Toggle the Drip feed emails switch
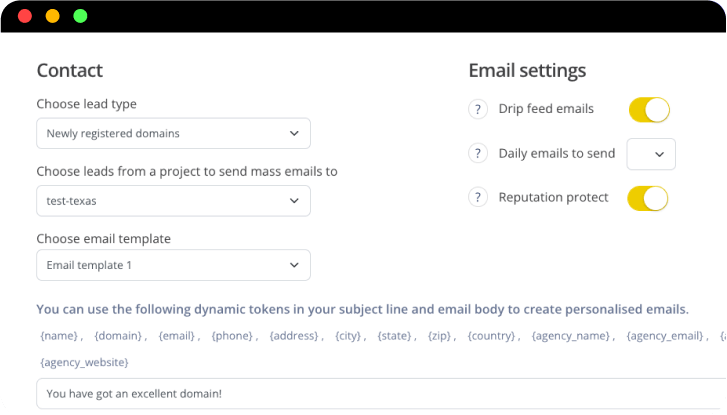The height and width of the screenshot is (415, 727). 648,109
